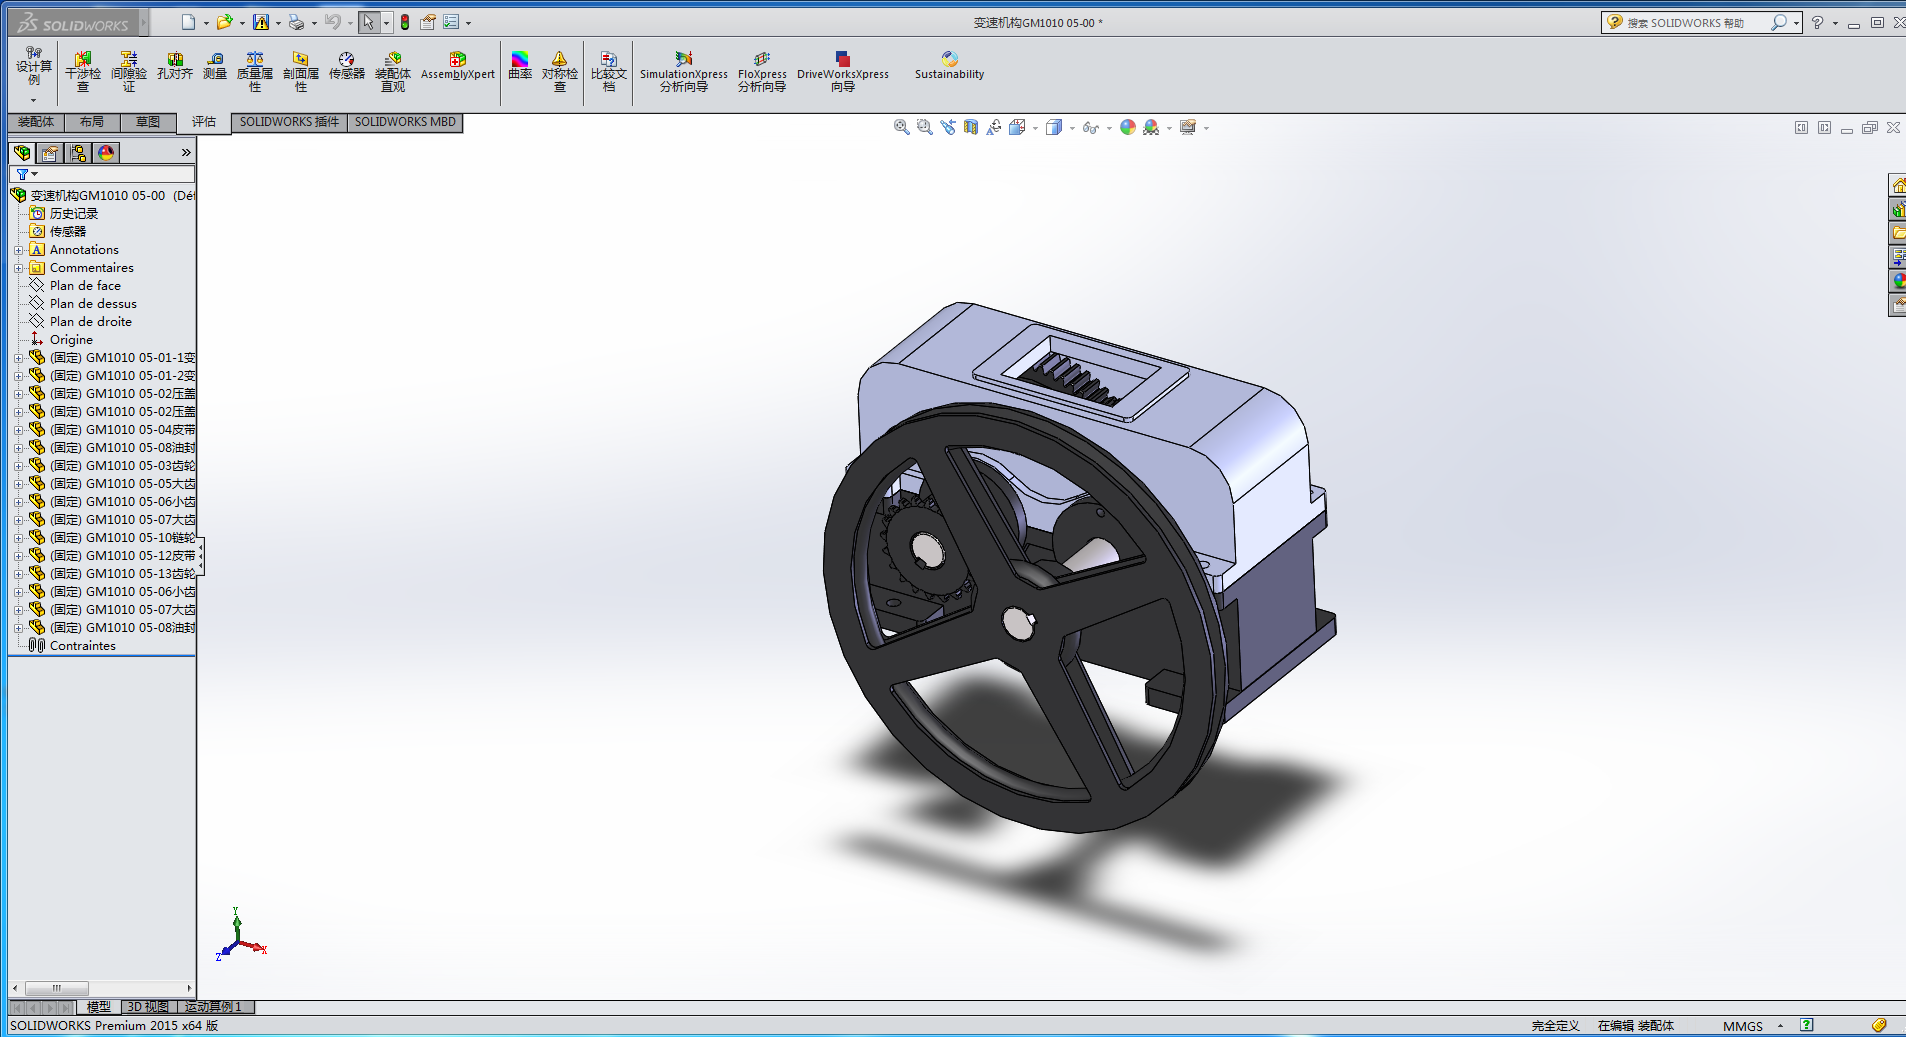Open the SimulationXpress analysis wizard
Screen dimensions: 1906x1037
[x=684, y=71]
